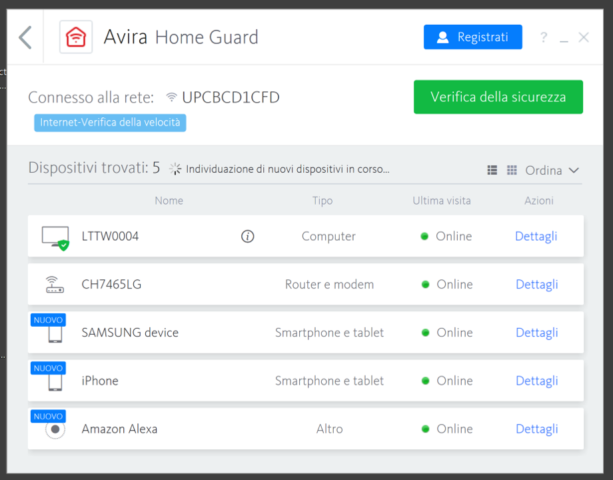
Task: Click the Ultima visita column header
Action: coord(442,201)
